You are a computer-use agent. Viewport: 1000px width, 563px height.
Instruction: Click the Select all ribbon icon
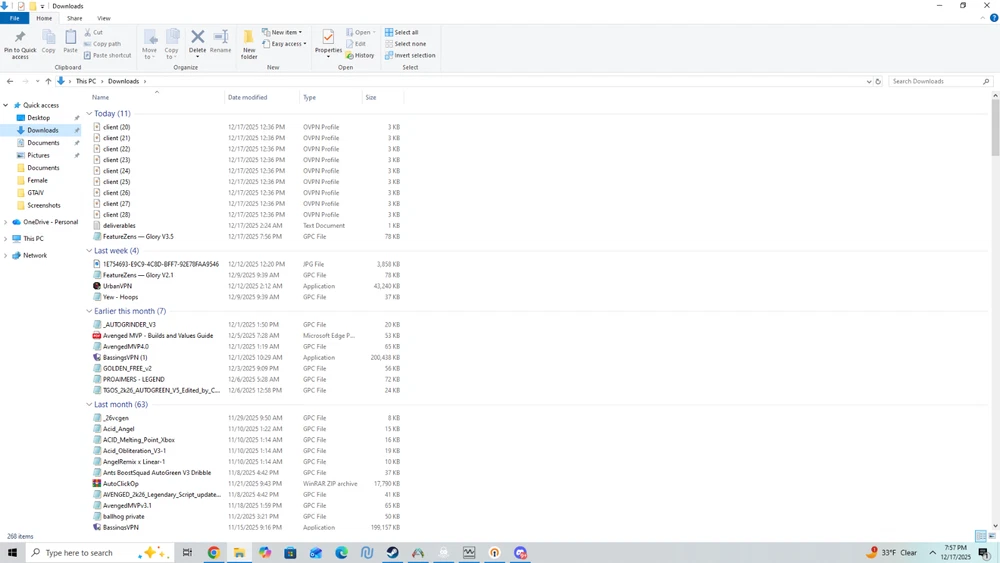pyautogui.click(x=389, y=32)
